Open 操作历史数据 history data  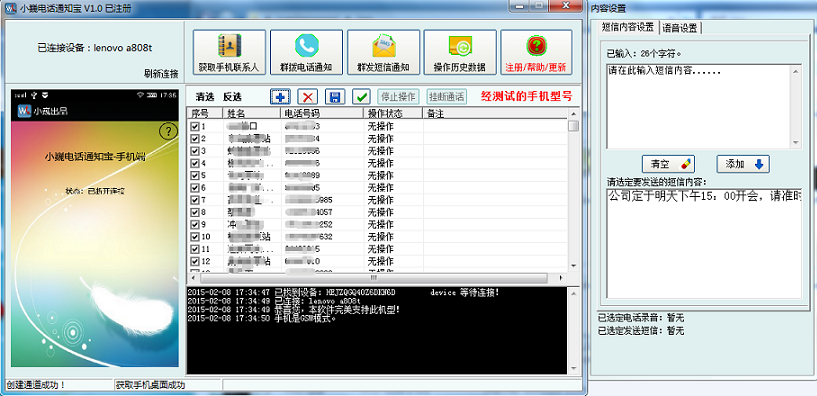pos(460,52)
